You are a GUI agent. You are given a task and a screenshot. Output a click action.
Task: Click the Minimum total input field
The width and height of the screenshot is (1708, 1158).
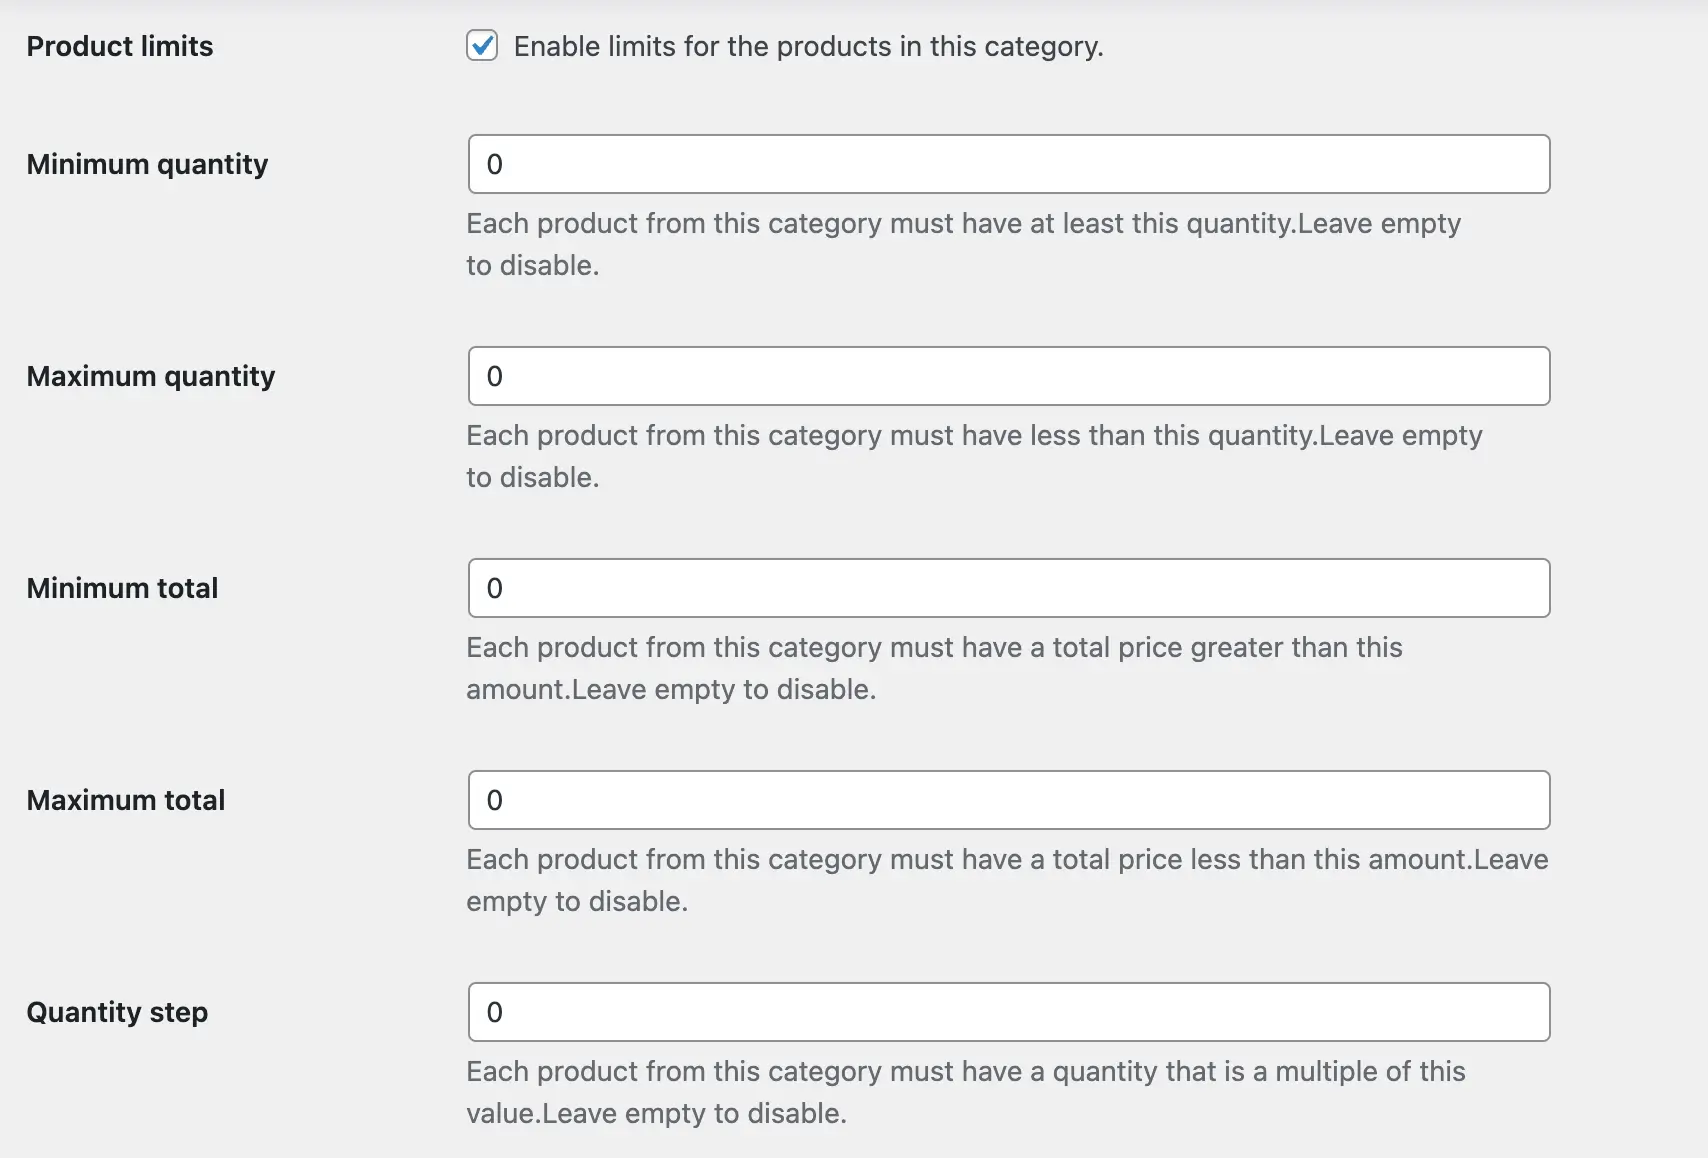[x=1007, y=588]
